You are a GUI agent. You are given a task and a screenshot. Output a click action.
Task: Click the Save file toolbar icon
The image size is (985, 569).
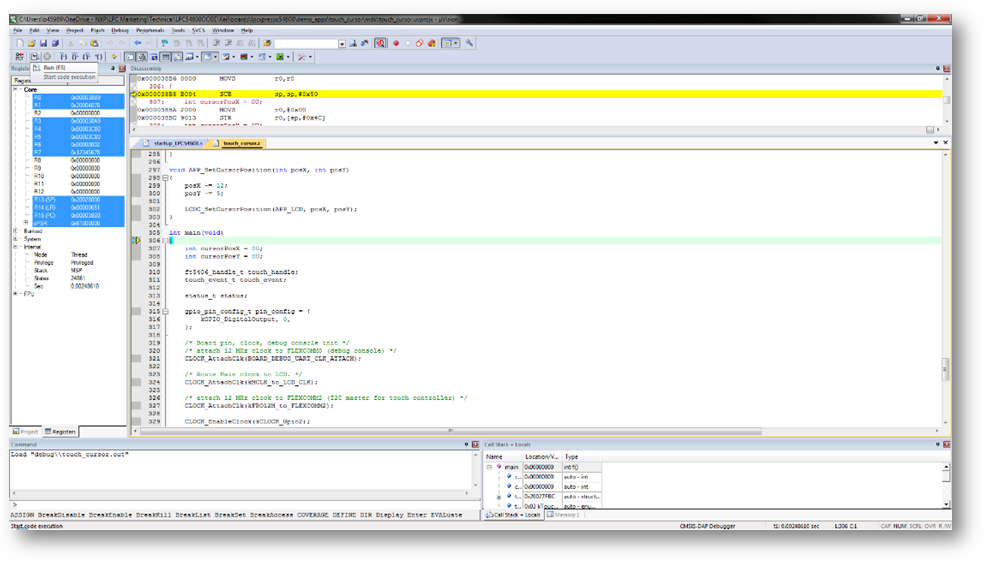coord(43,43)
